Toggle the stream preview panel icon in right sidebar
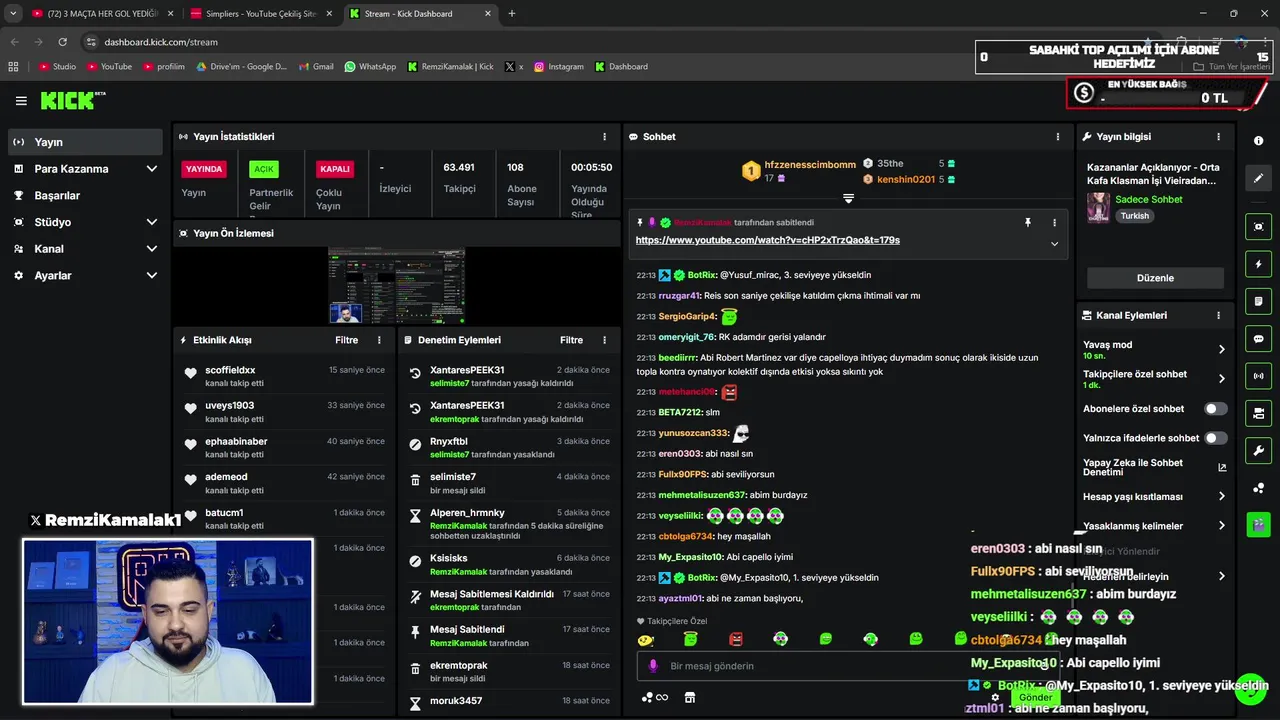 pyautogui.click(x=1259, y=227)
